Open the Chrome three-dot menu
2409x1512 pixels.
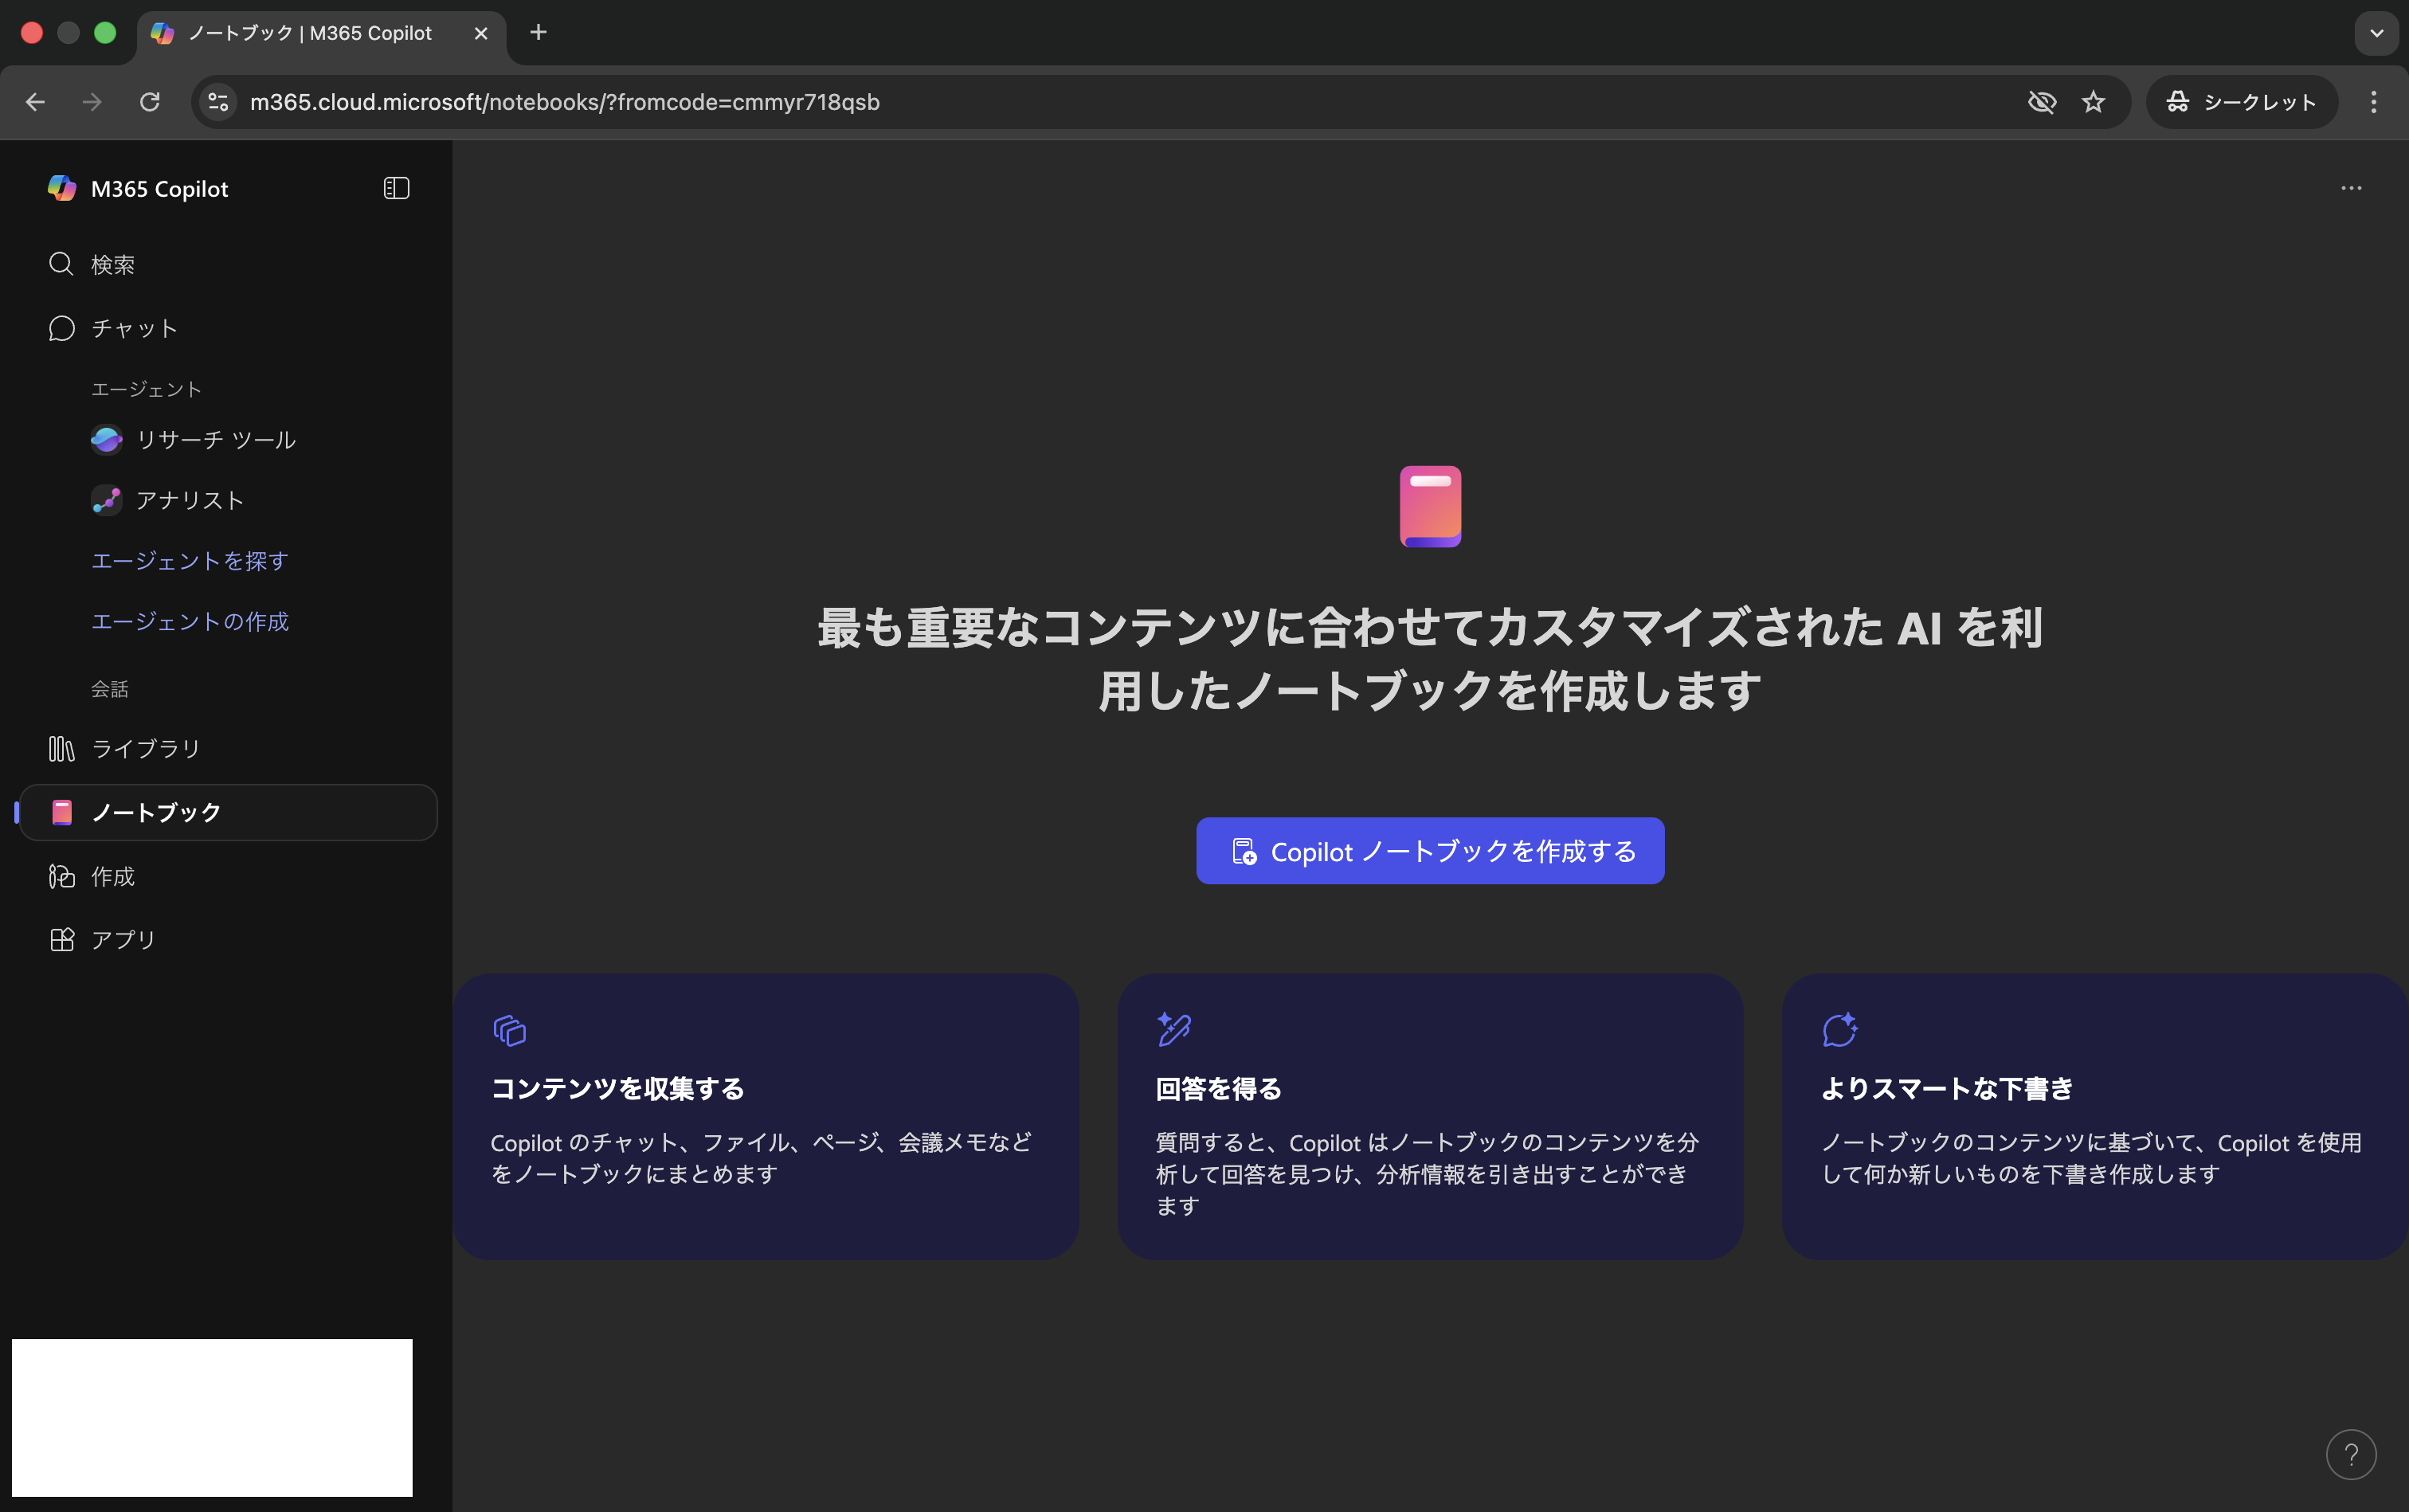point(2372,101)
